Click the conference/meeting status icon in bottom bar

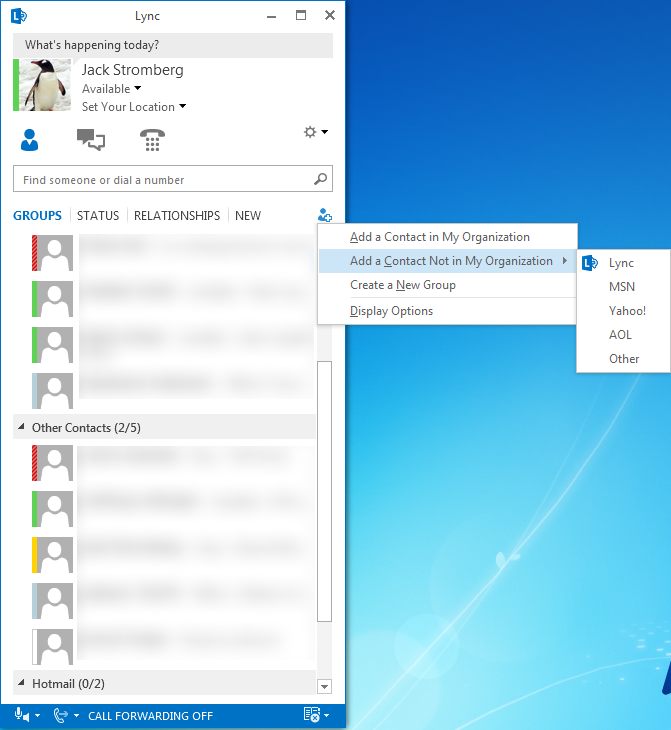pos(312,715)
